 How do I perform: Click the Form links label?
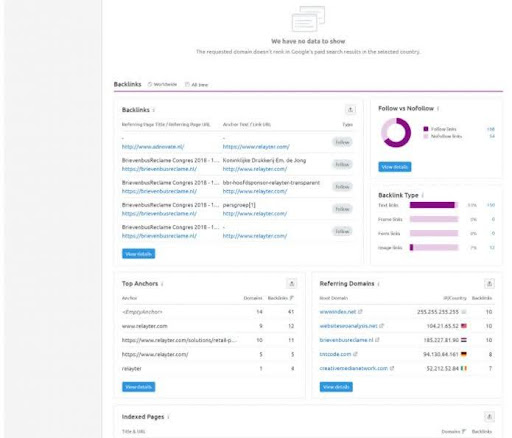coord(389,233)
